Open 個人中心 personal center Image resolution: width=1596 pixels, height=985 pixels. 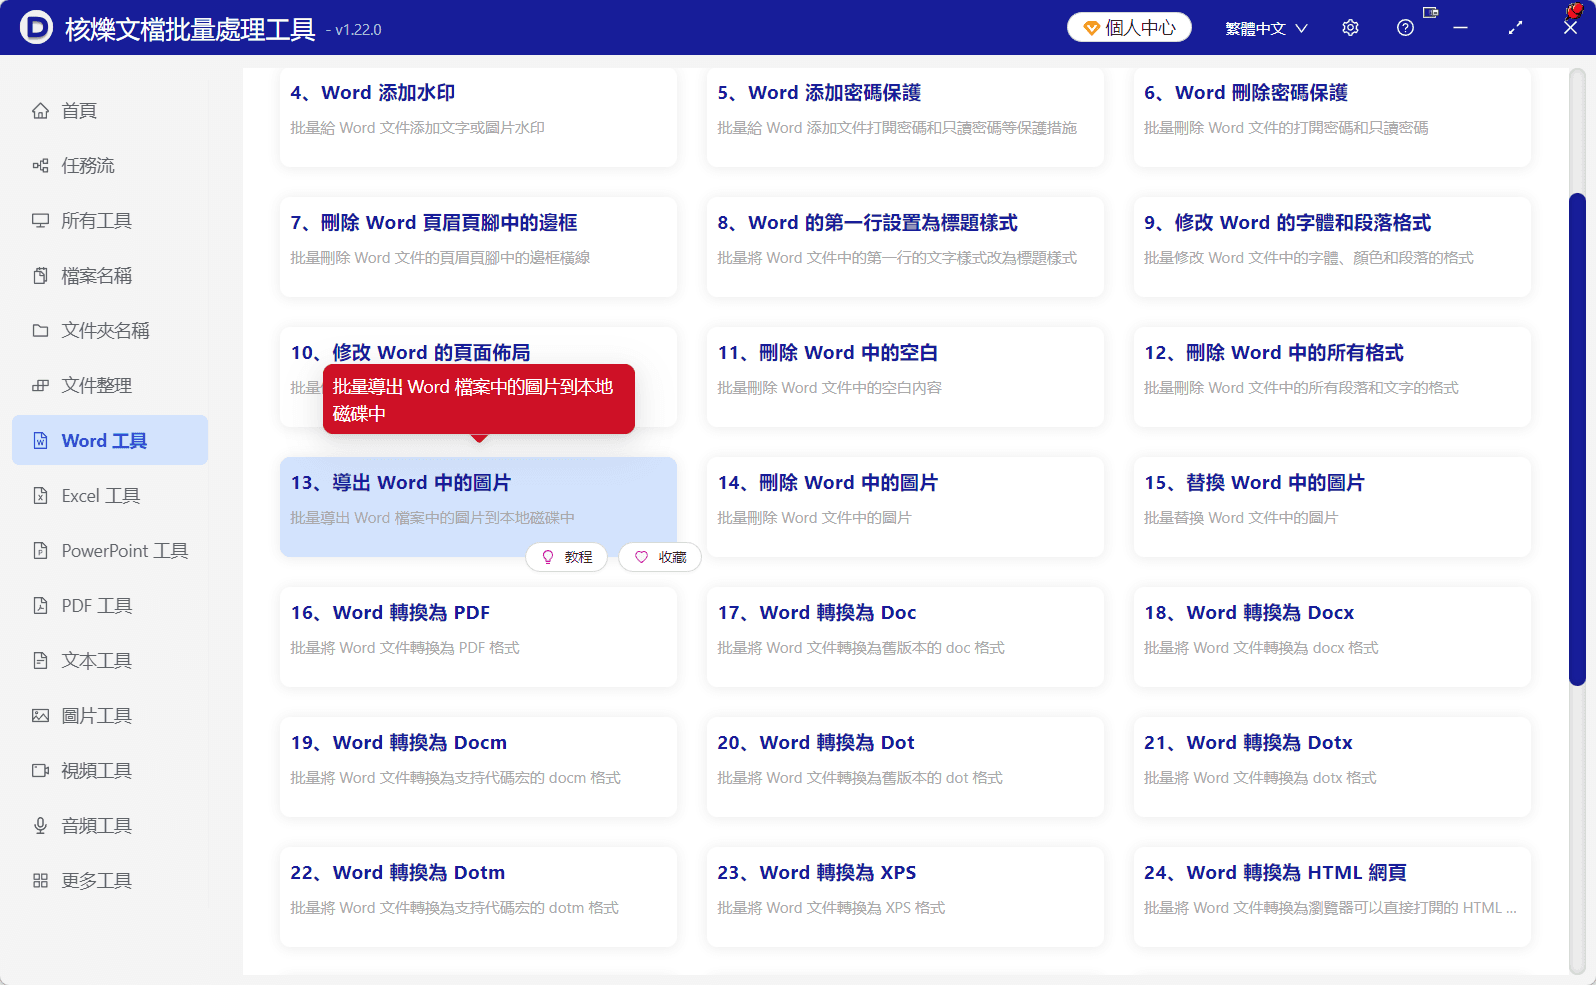(1129, 28)
